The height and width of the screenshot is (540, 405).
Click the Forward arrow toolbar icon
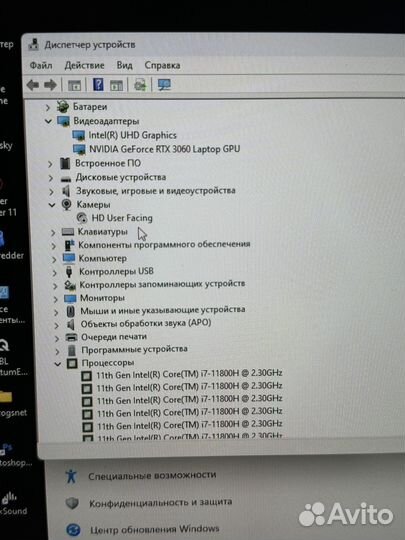pyautogui.click(x=51, y=85)
